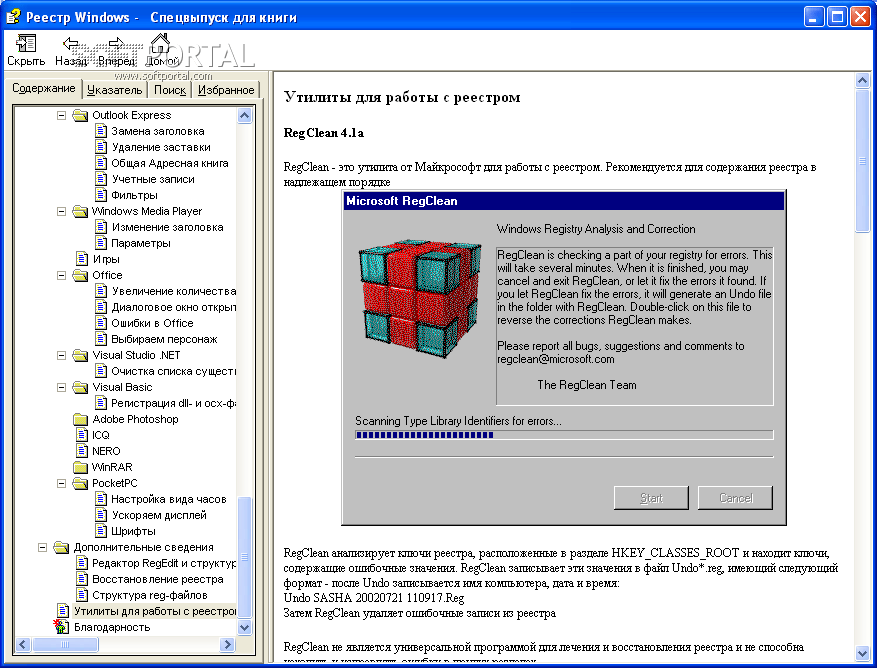The width and height of the screenshot is (877, 668).
Task: Click the Windows Media Player folder icon
Action: 81,211
